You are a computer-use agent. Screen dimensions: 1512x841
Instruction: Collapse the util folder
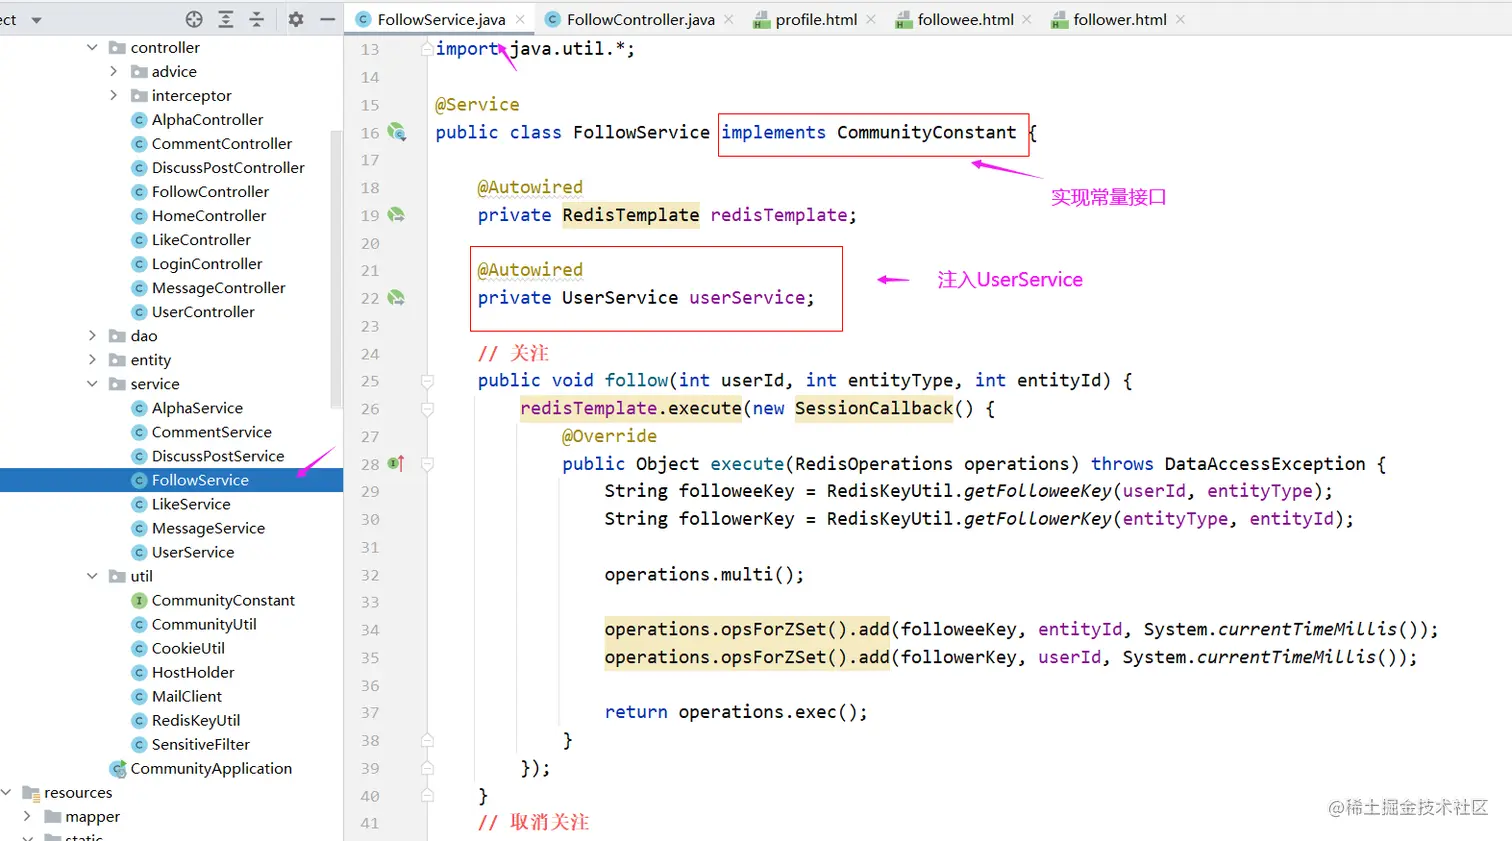click(92, 576)
